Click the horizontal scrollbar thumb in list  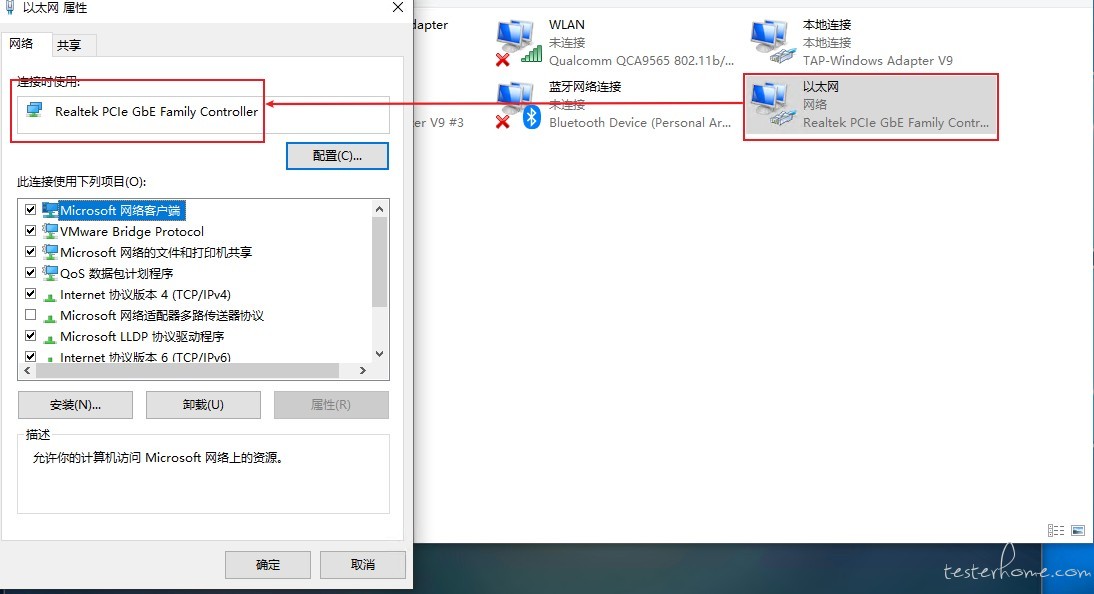click(x=187, y=371)
